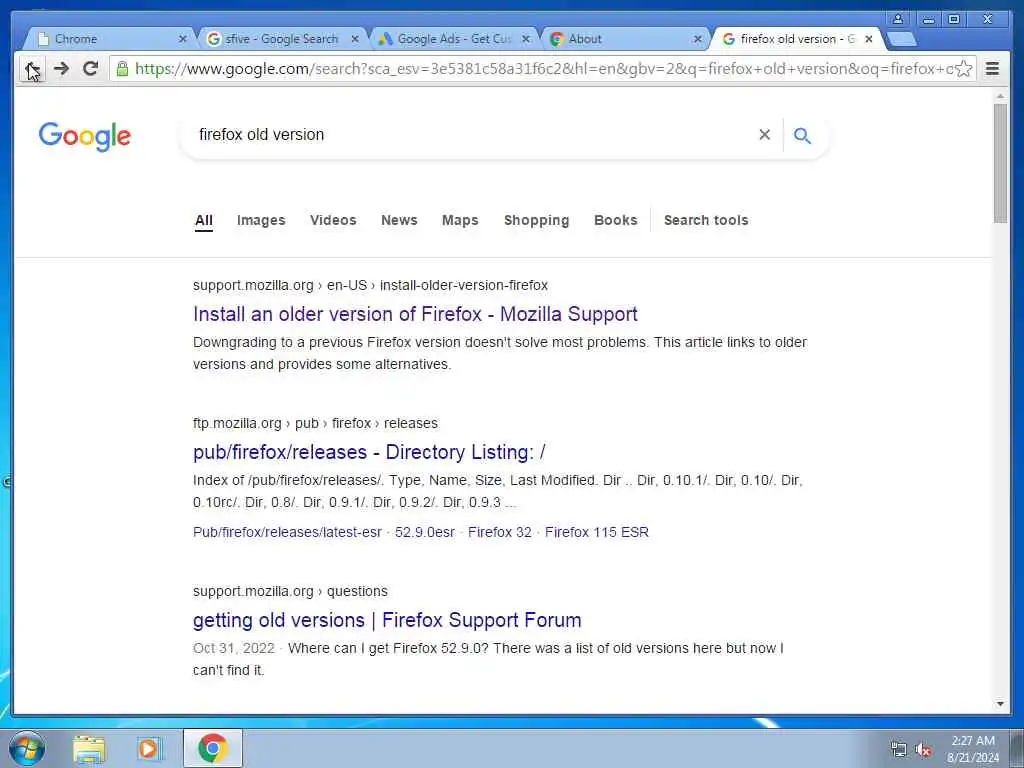The width and height of the screenshot is (1024, 768).
Task: Click the muted volume tray icon
Action: click(x=923, y=750)
